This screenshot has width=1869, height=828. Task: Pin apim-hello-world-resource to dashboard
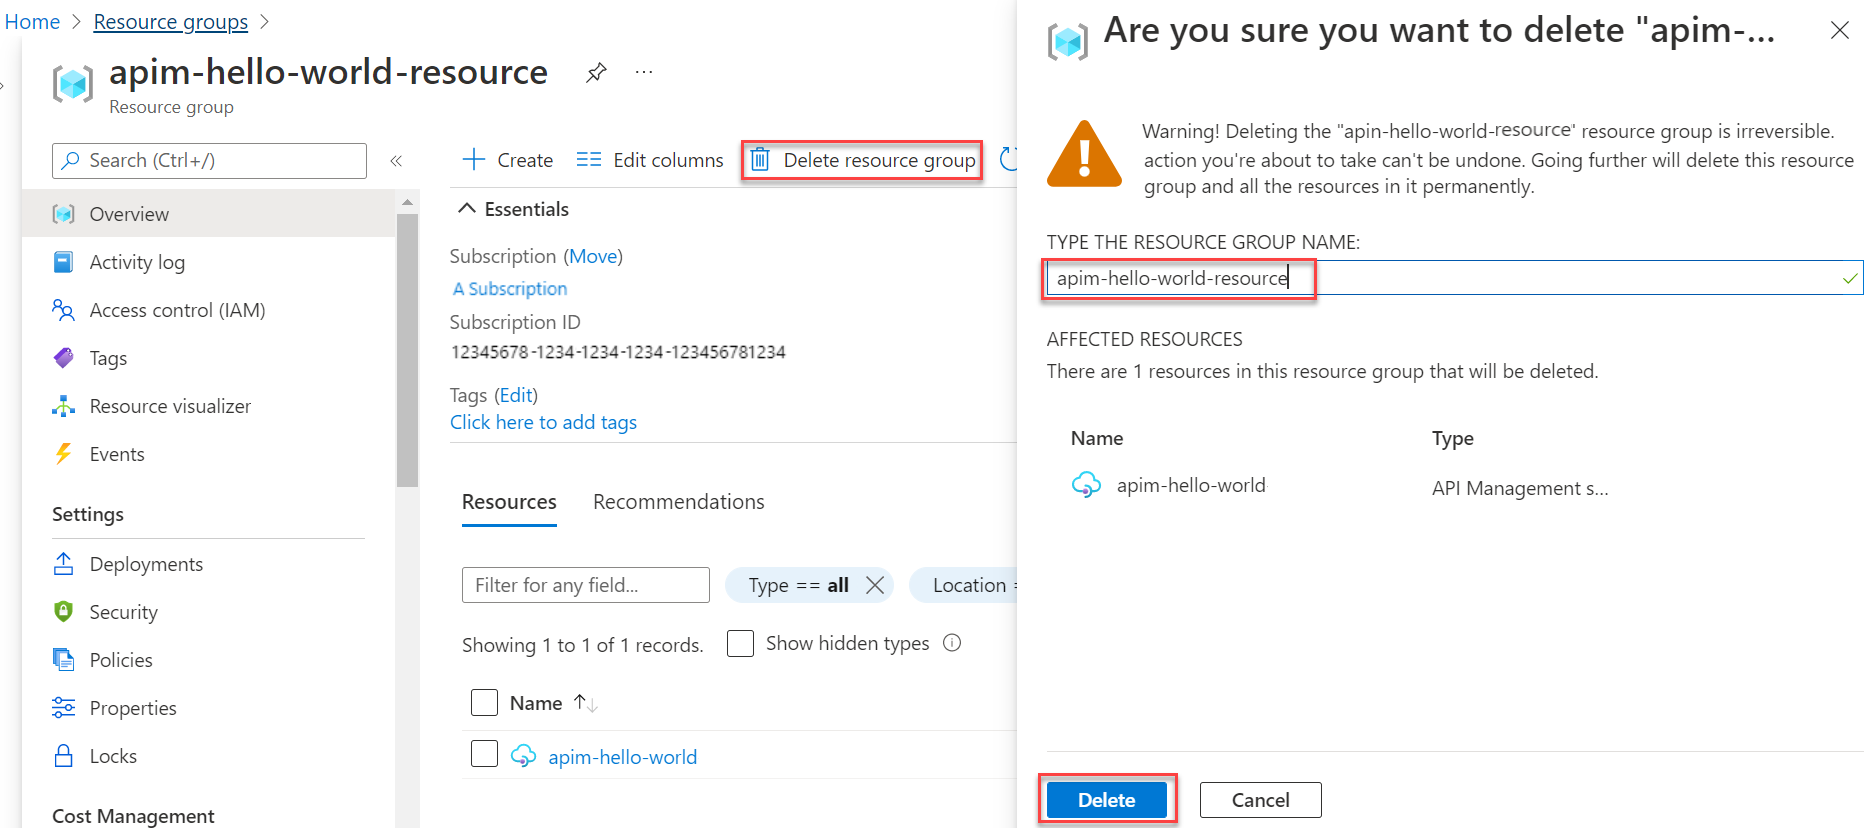click(596, 71)
